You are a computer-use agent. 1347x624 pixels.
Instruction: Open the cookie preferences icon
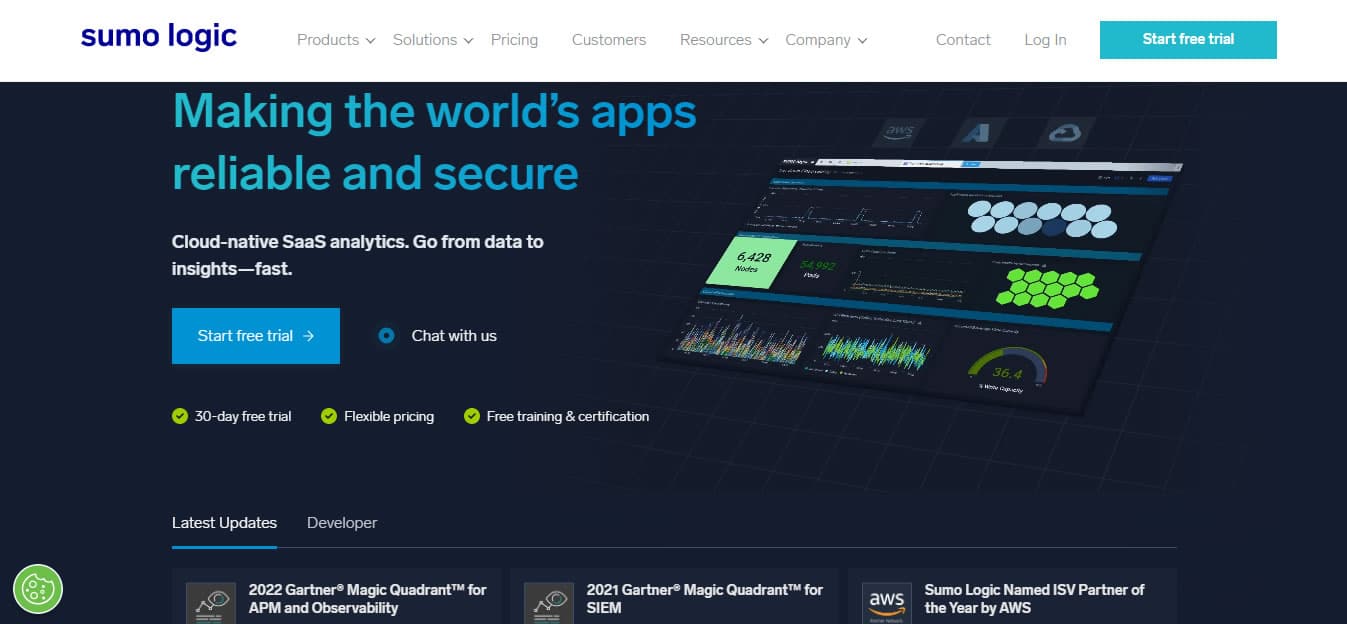pyautogui.click(x=38, y=589)
